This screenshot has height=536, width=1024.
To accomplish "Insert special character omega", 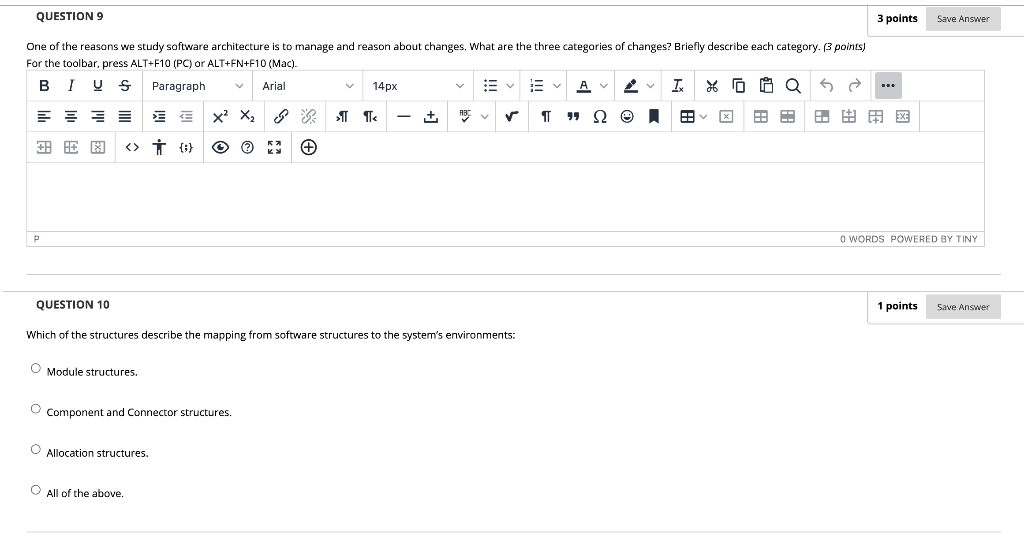I will 600,116.
